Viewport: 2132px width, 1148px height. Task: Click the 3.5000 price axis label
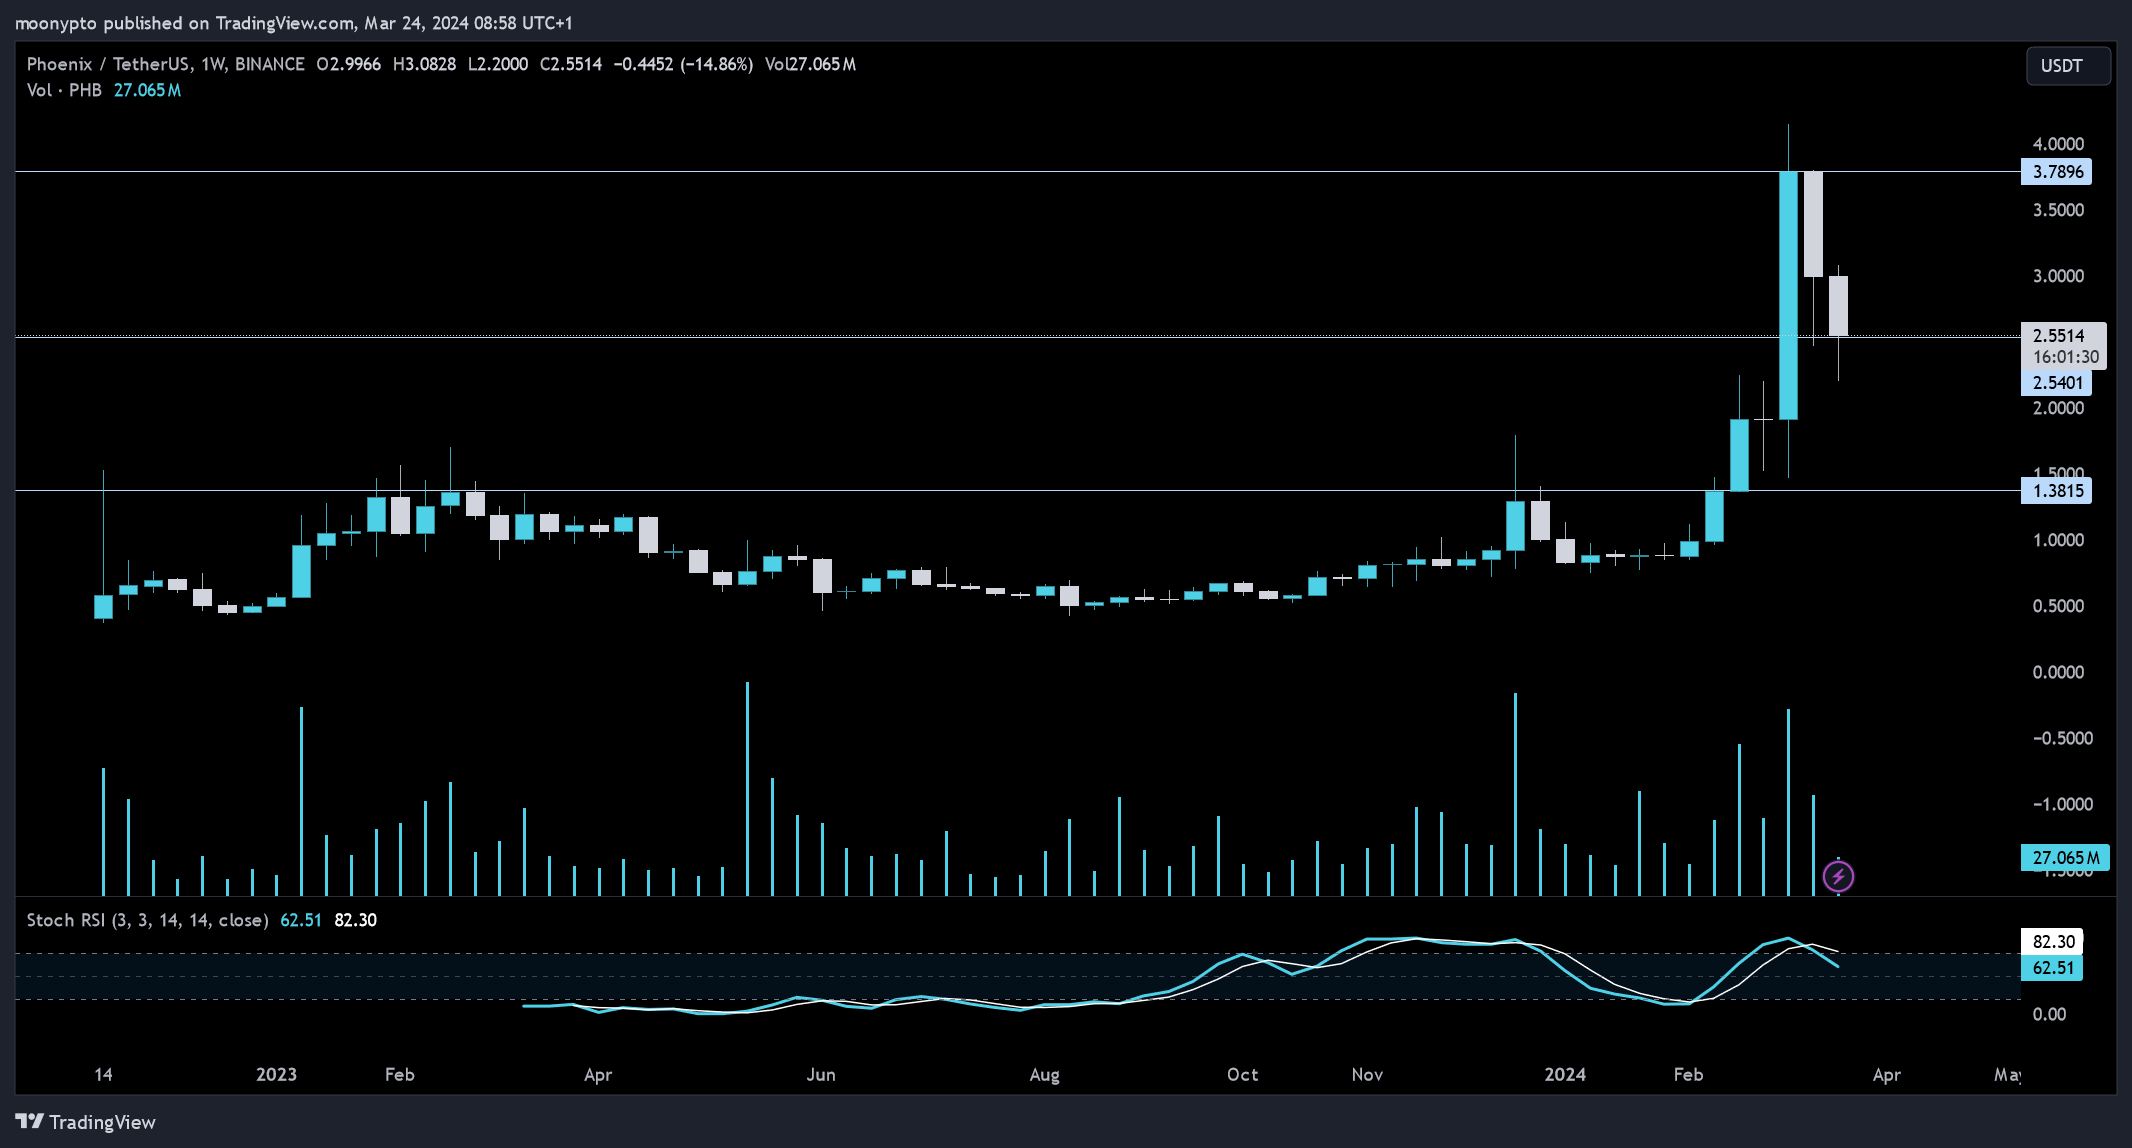click(x=2058, y=210)
